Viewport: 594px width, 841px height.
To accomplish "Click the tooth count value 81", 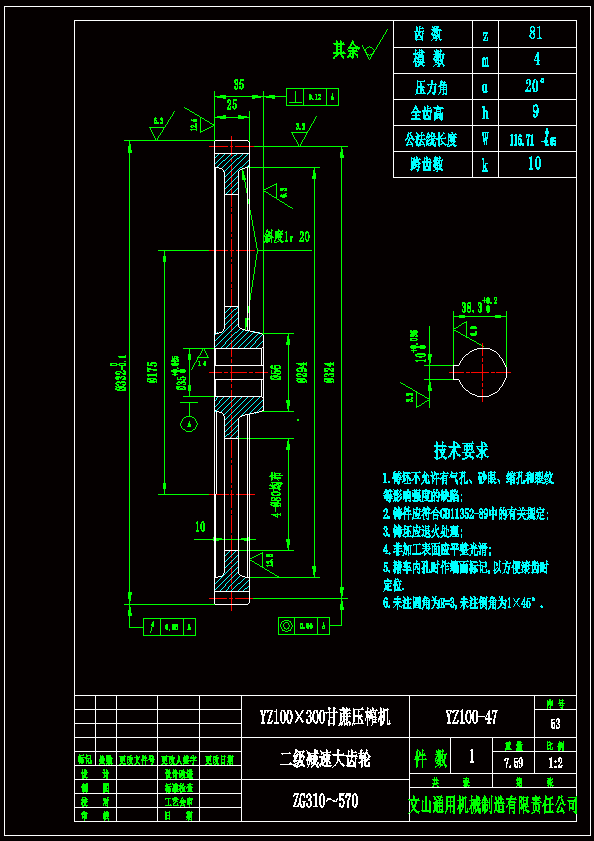I will point(536,33).
